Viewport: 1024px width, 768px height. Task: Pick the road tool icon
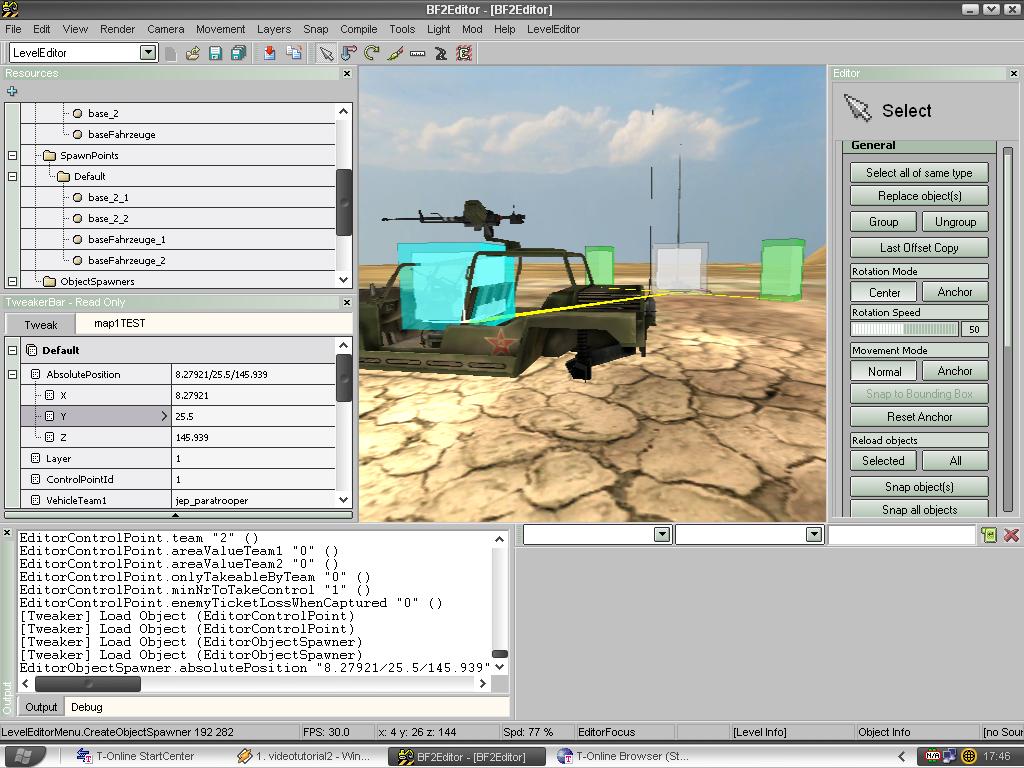pos(441,53)
